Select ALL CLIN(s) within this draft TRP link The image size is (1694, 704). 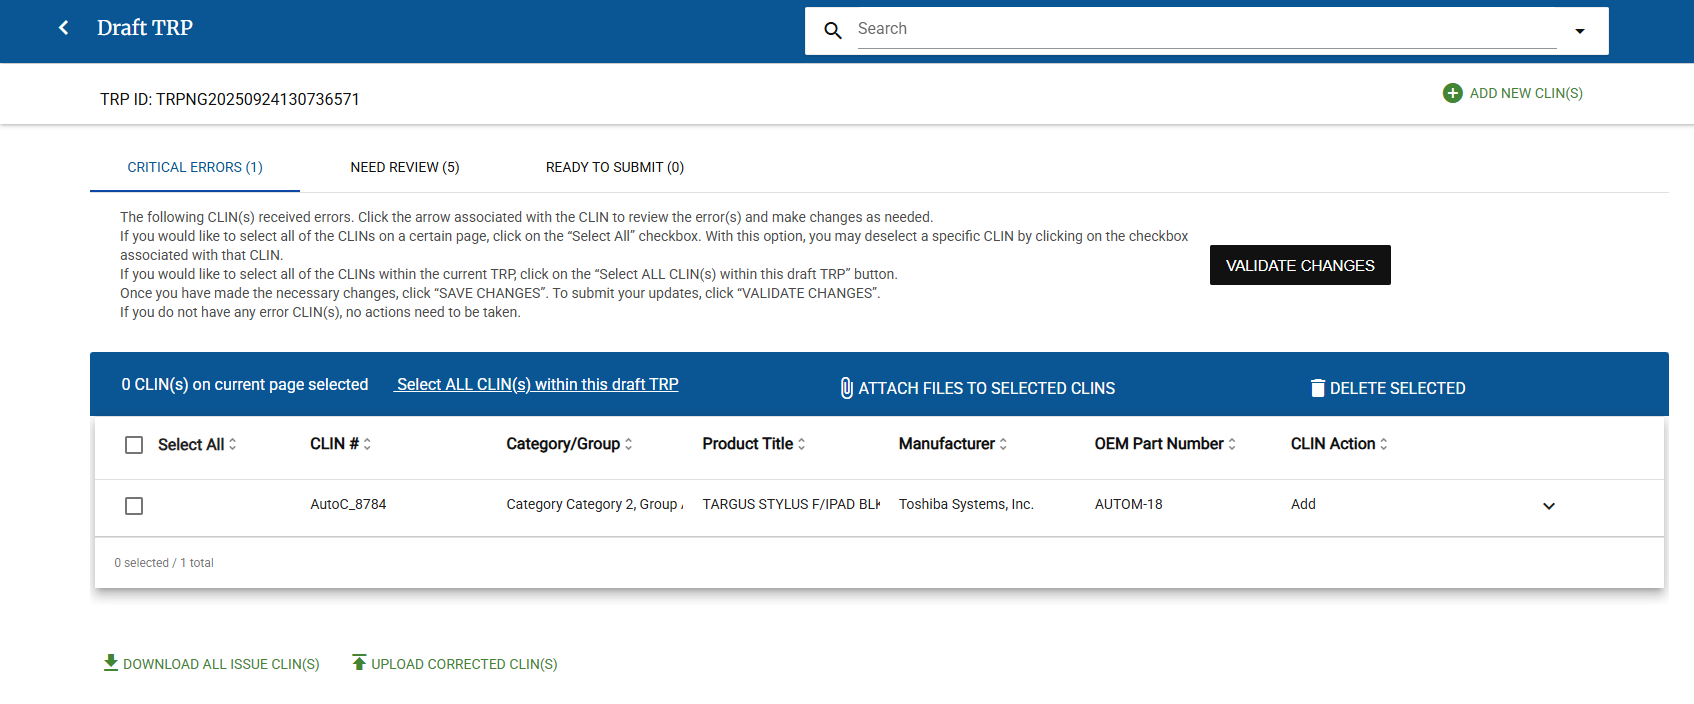(537, 384)
